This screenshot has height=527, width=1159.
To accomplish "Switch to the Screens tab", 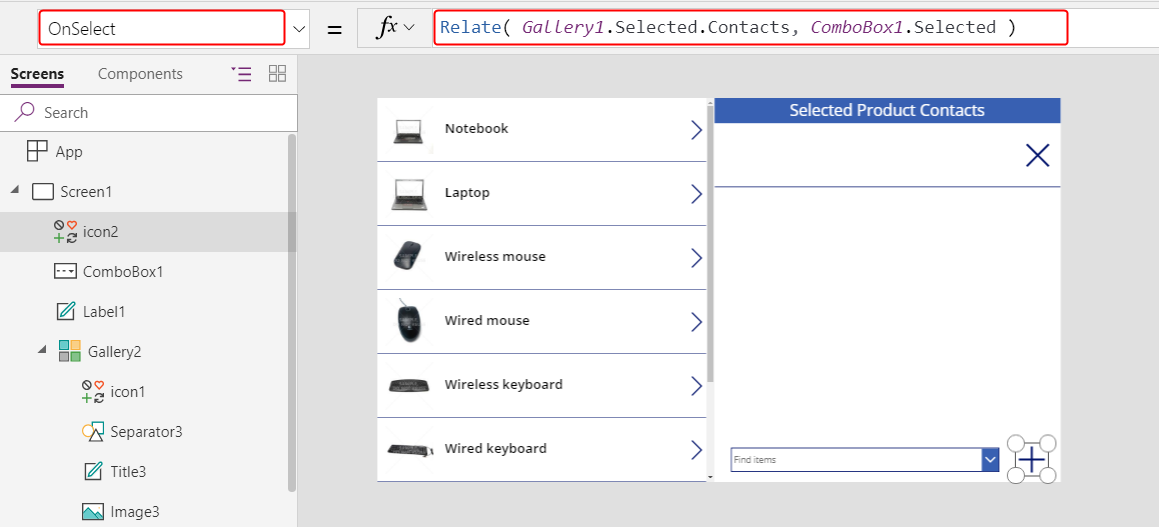I will coord(37,74).
